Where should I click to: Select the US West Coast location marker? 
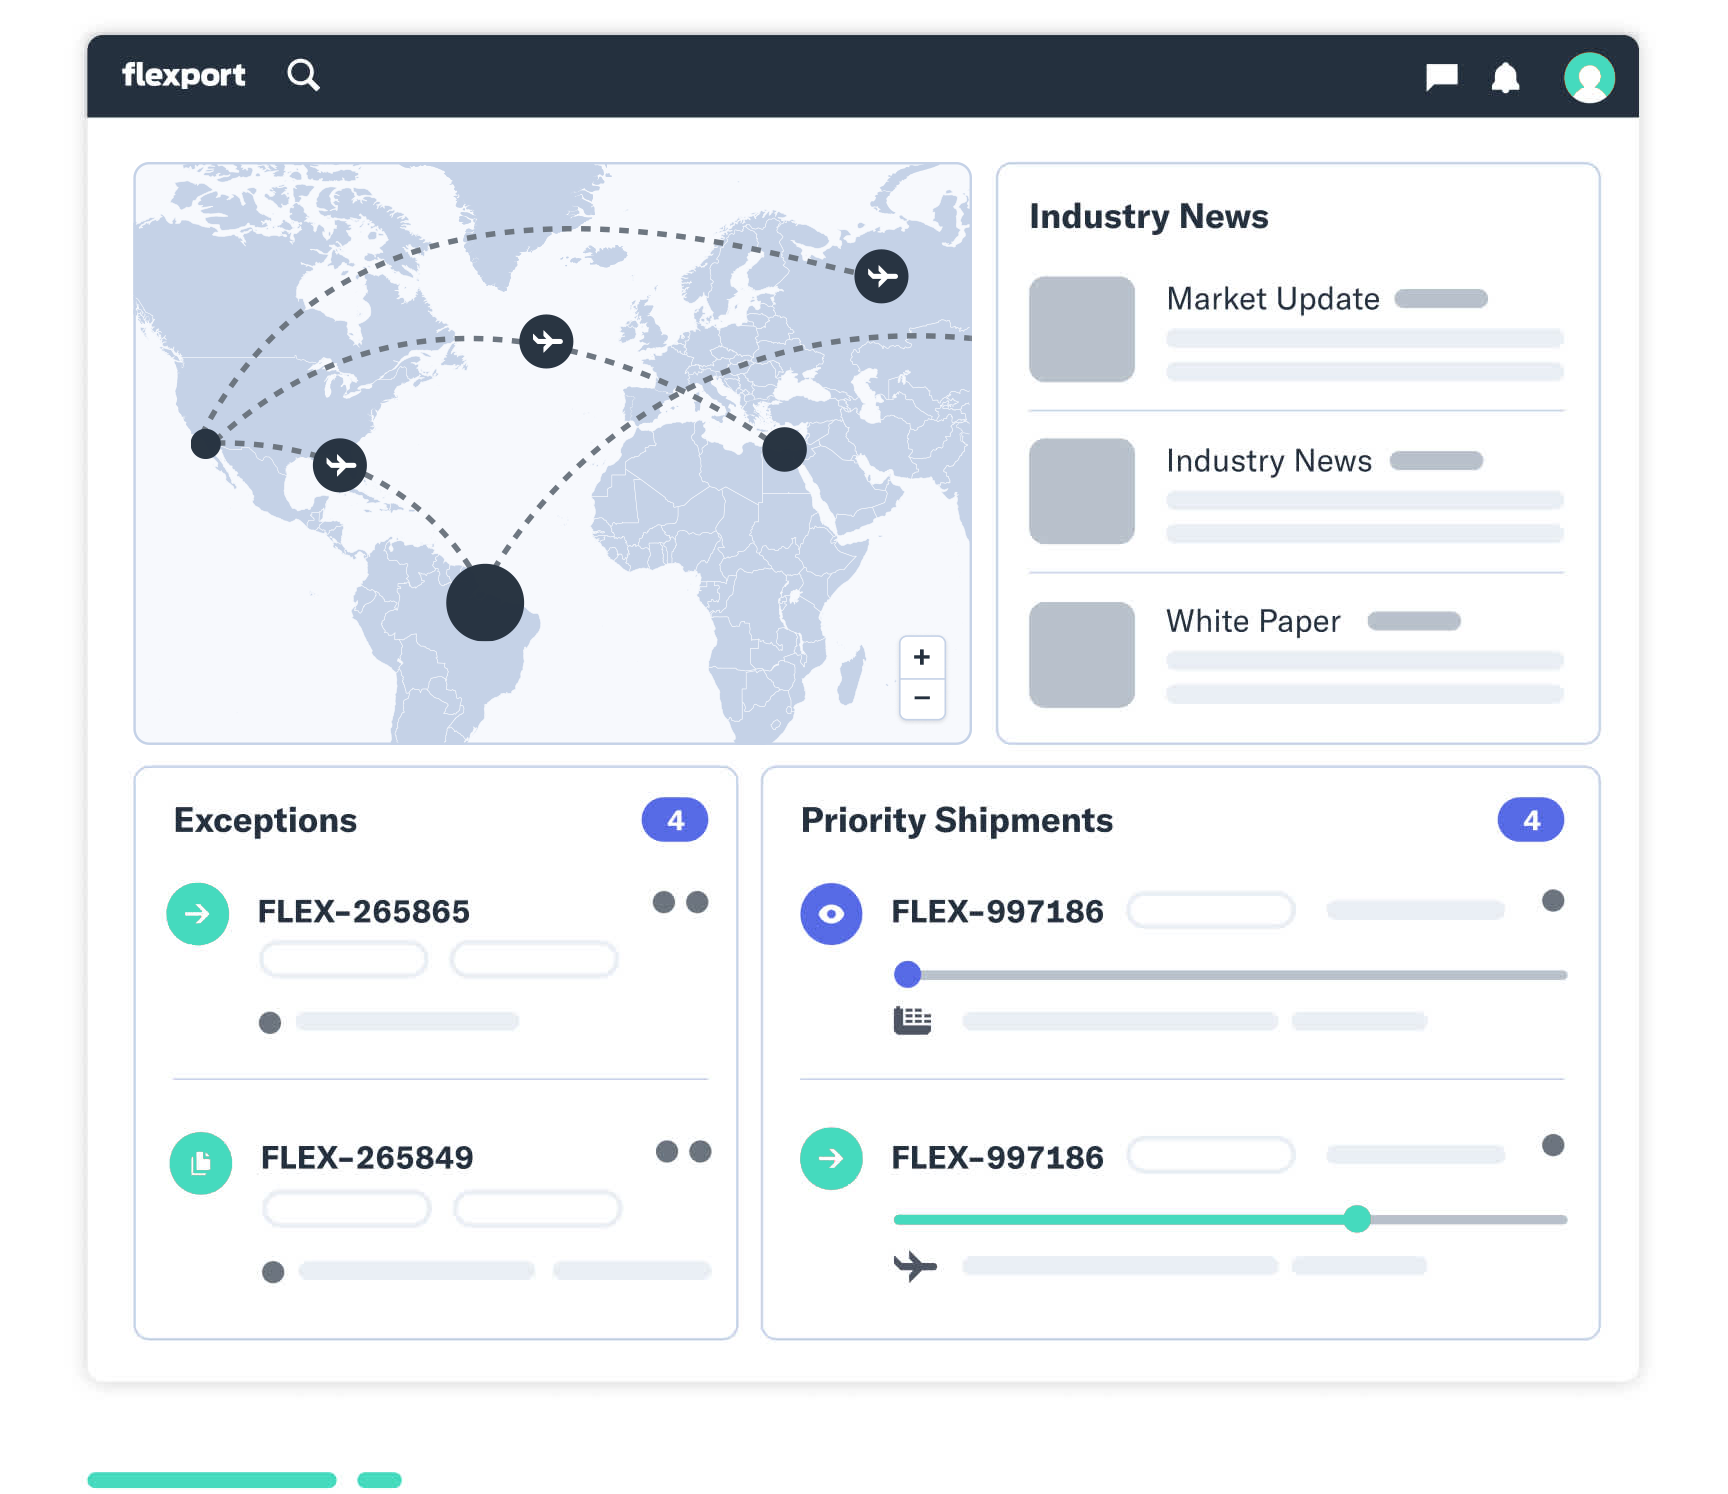[x=206, y=443]
